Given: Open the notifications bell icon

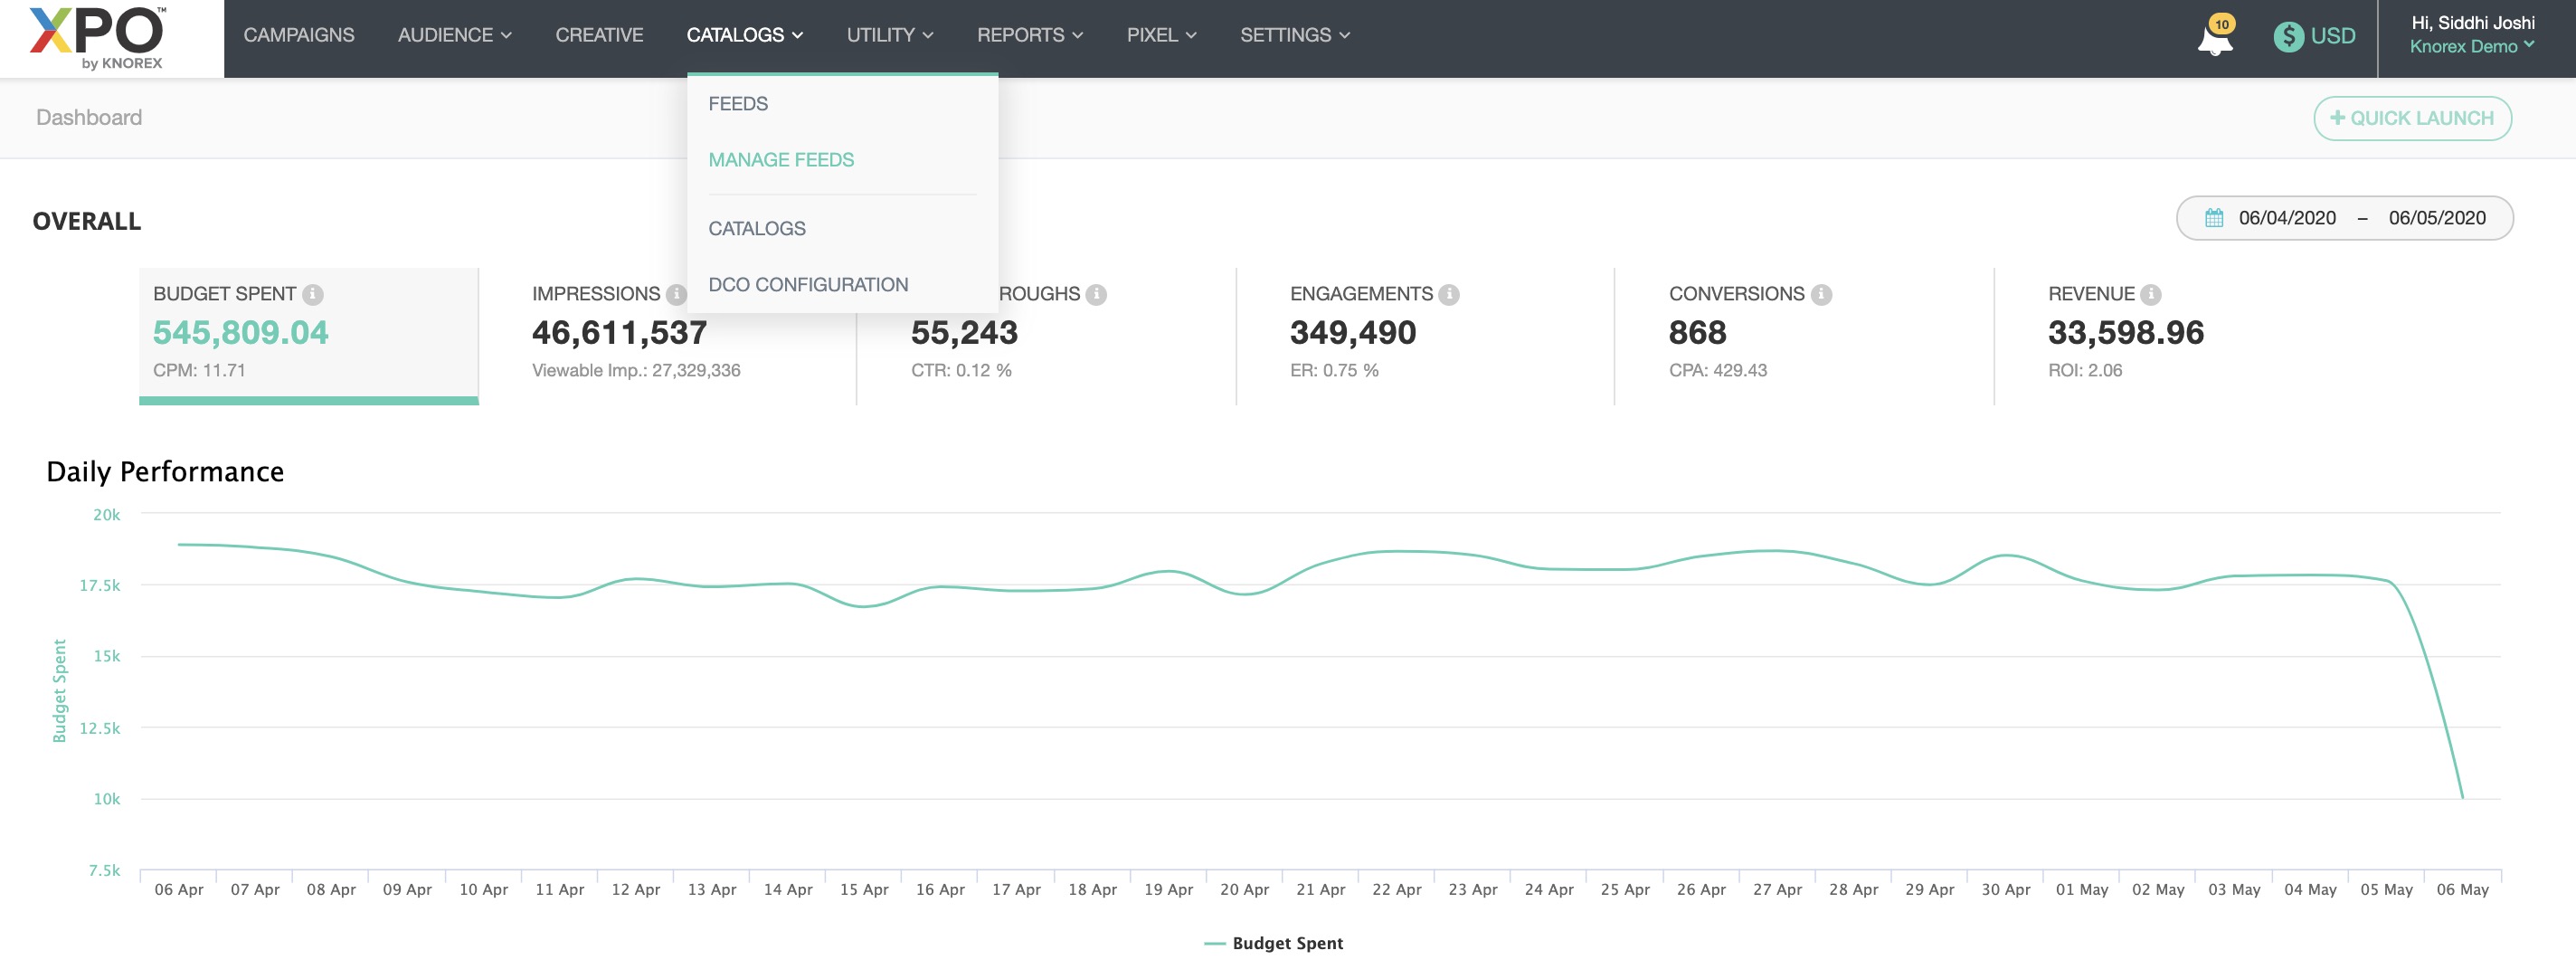Looking at the screenshot, I should pos(2214,41).
